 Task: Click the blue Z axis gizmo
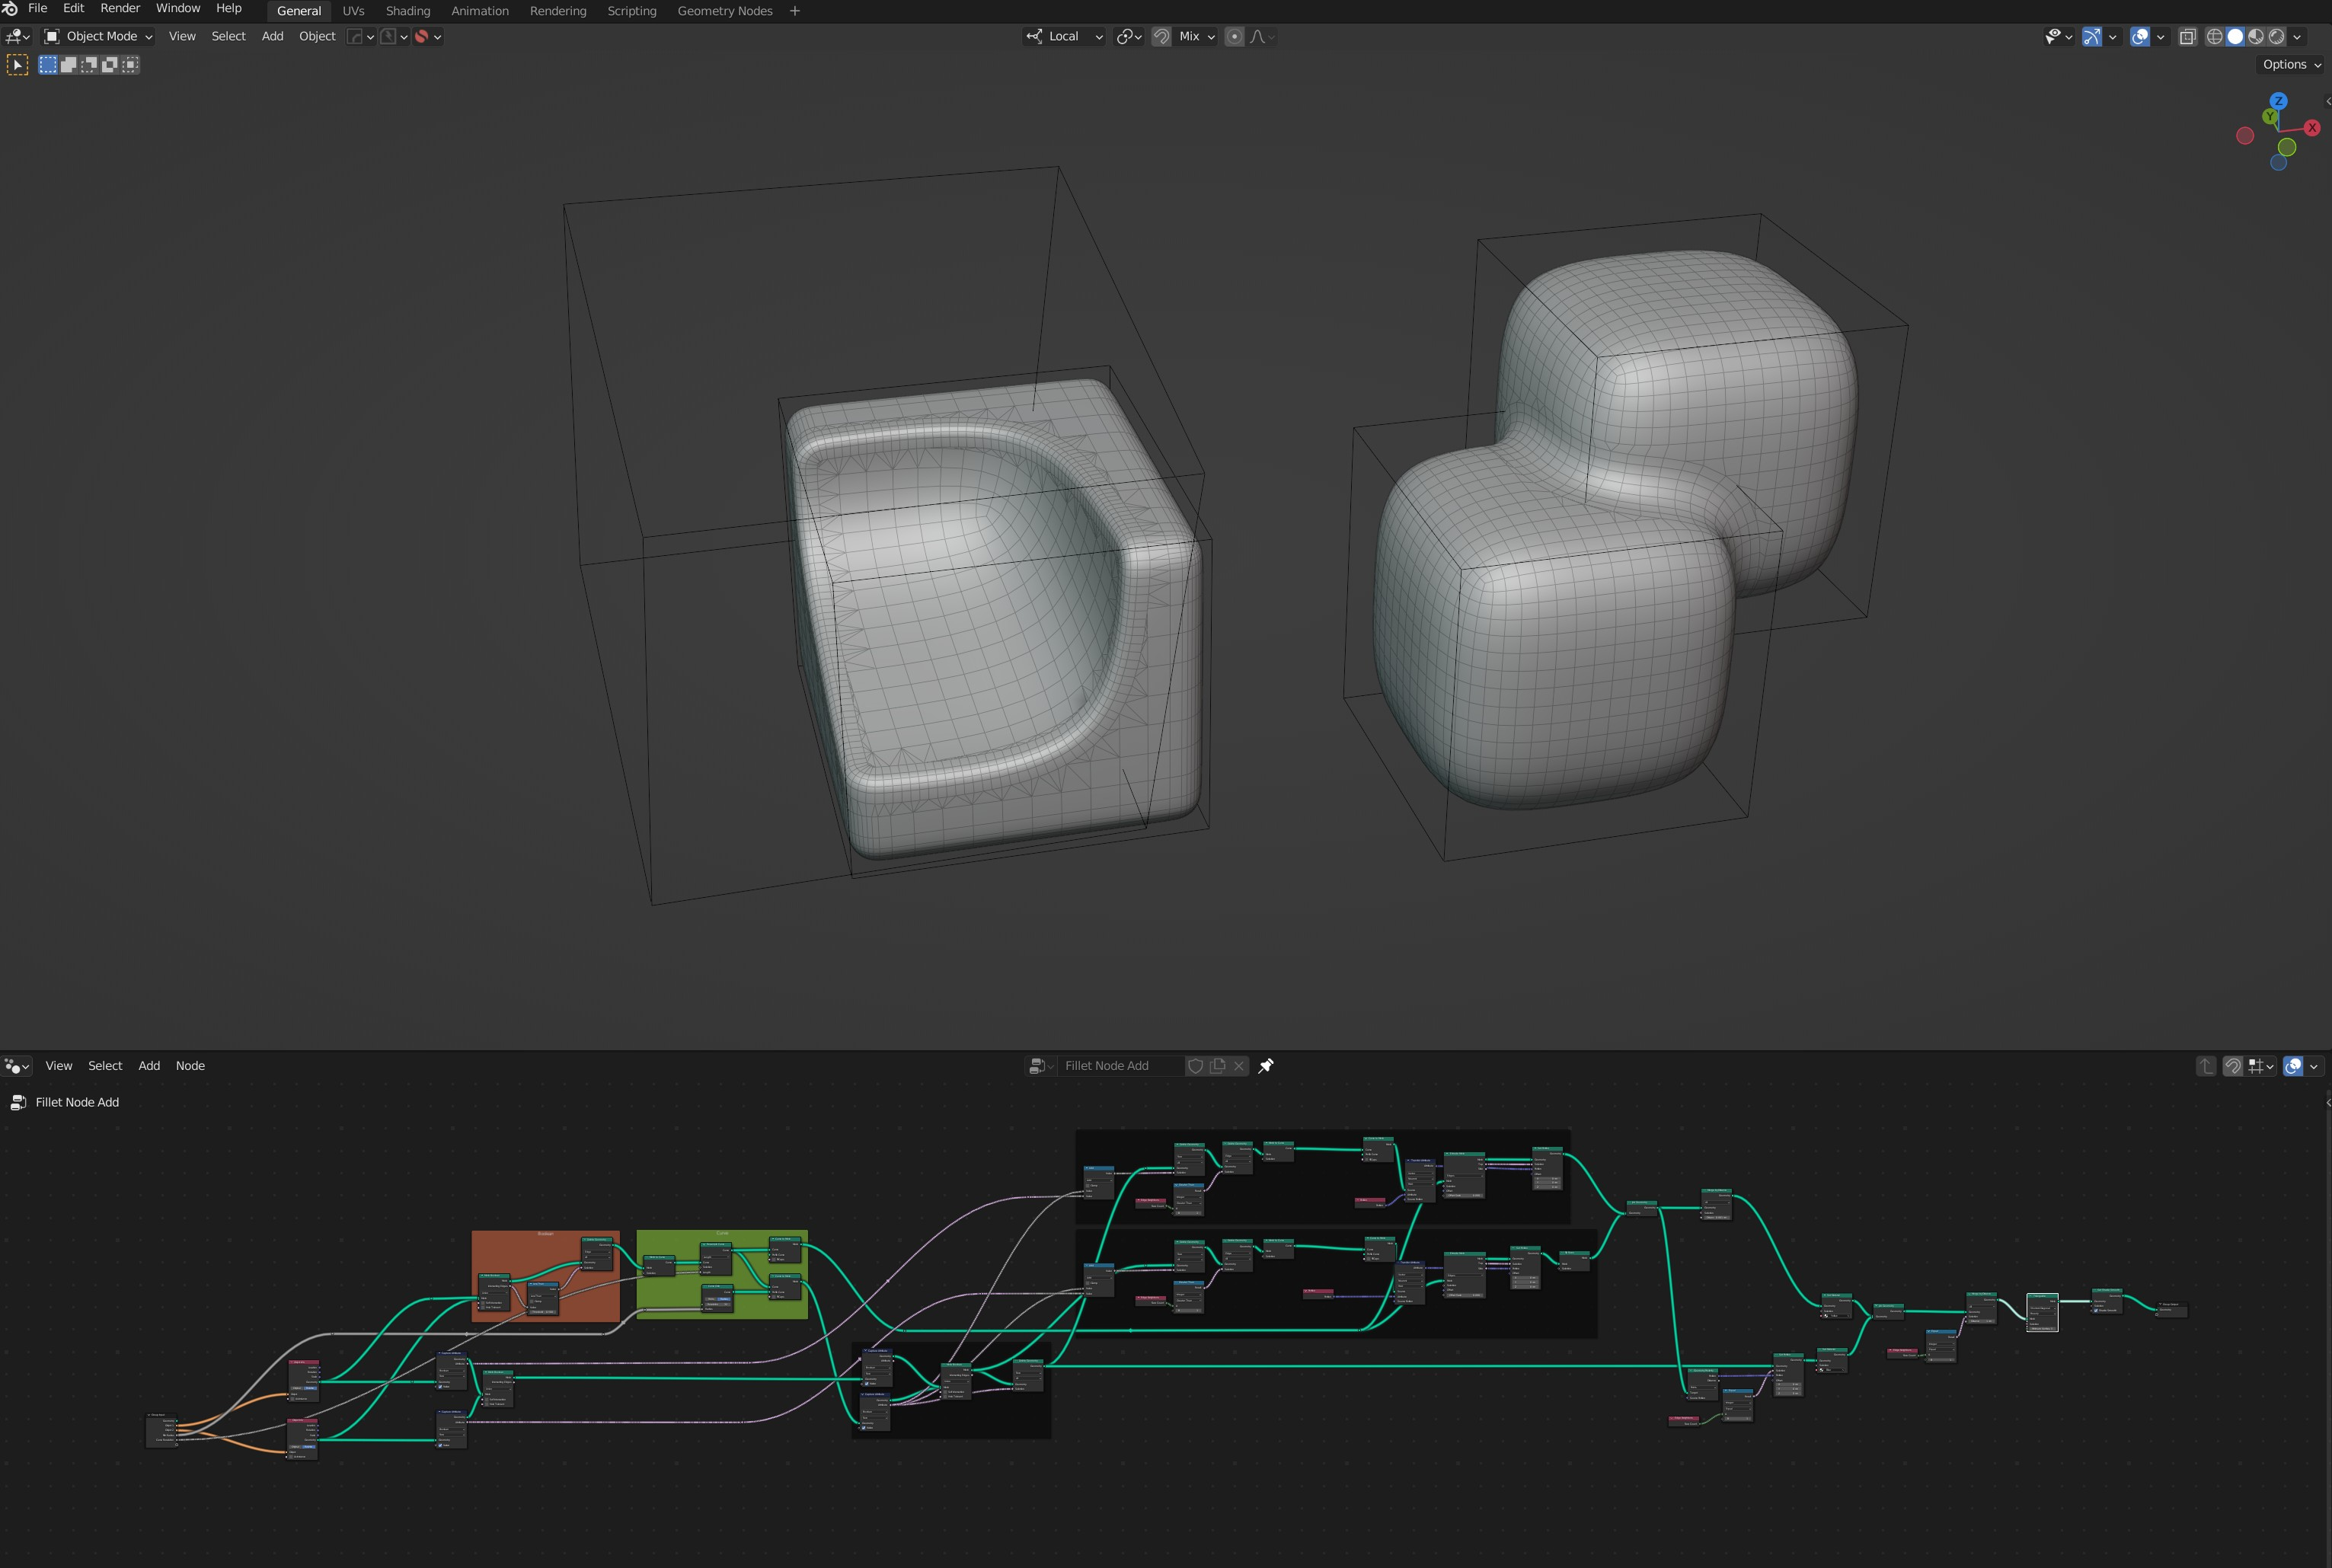pyautogui.click(x=2278, y=101)
